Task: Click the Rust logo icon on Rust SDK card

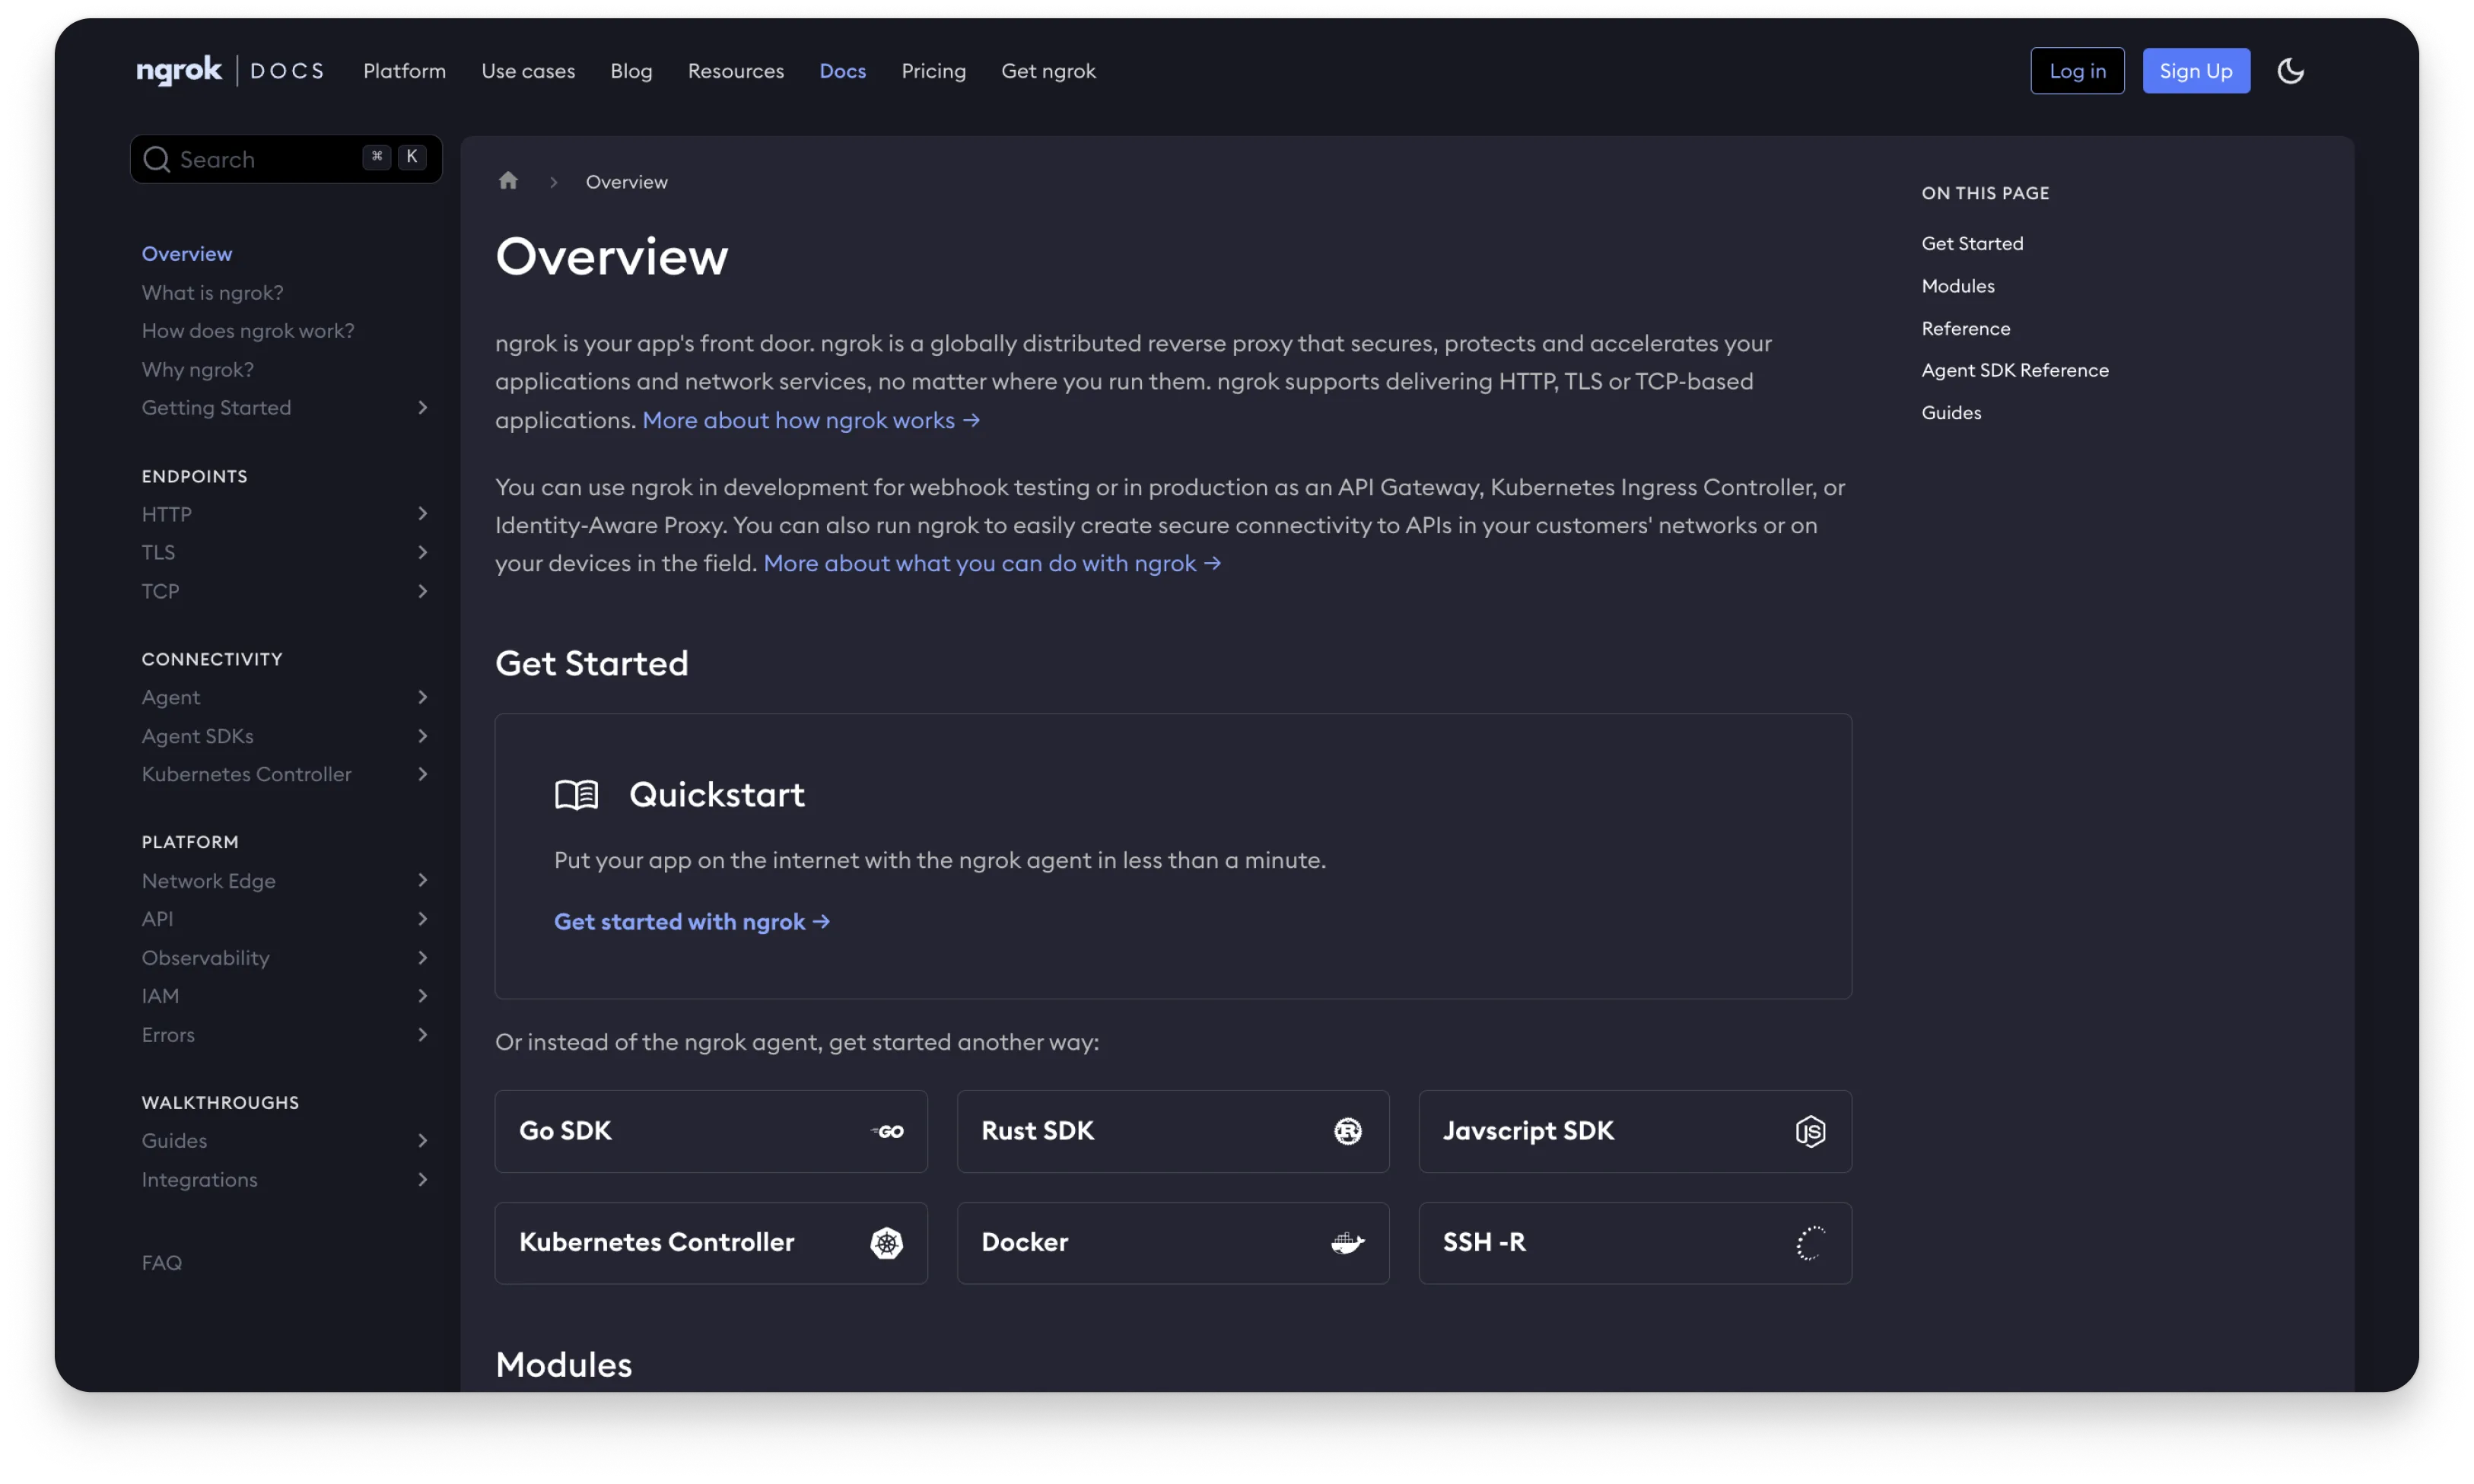Action: pos(1348,1131)
